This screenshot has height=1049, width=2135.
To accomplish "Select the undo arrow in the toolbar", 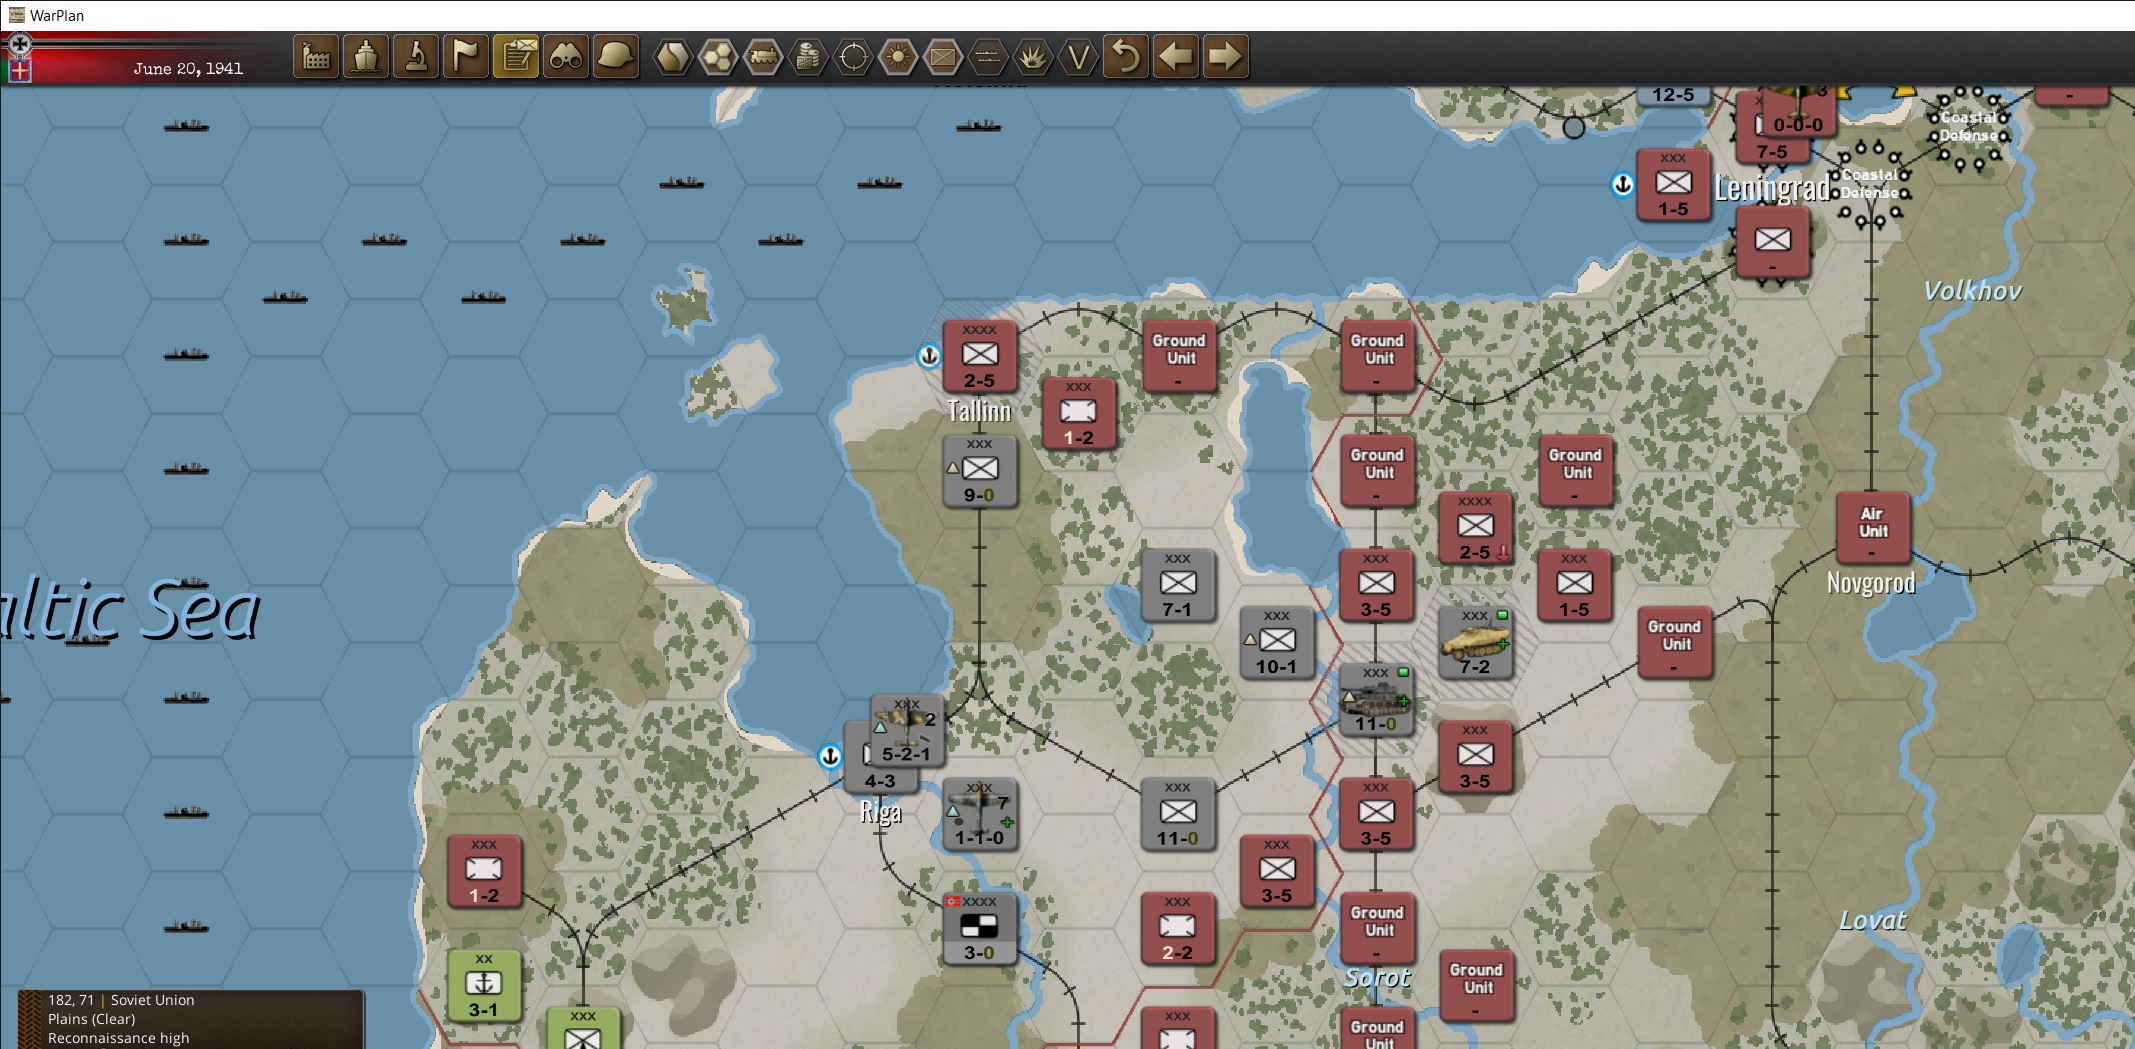I will [1127, 57].
